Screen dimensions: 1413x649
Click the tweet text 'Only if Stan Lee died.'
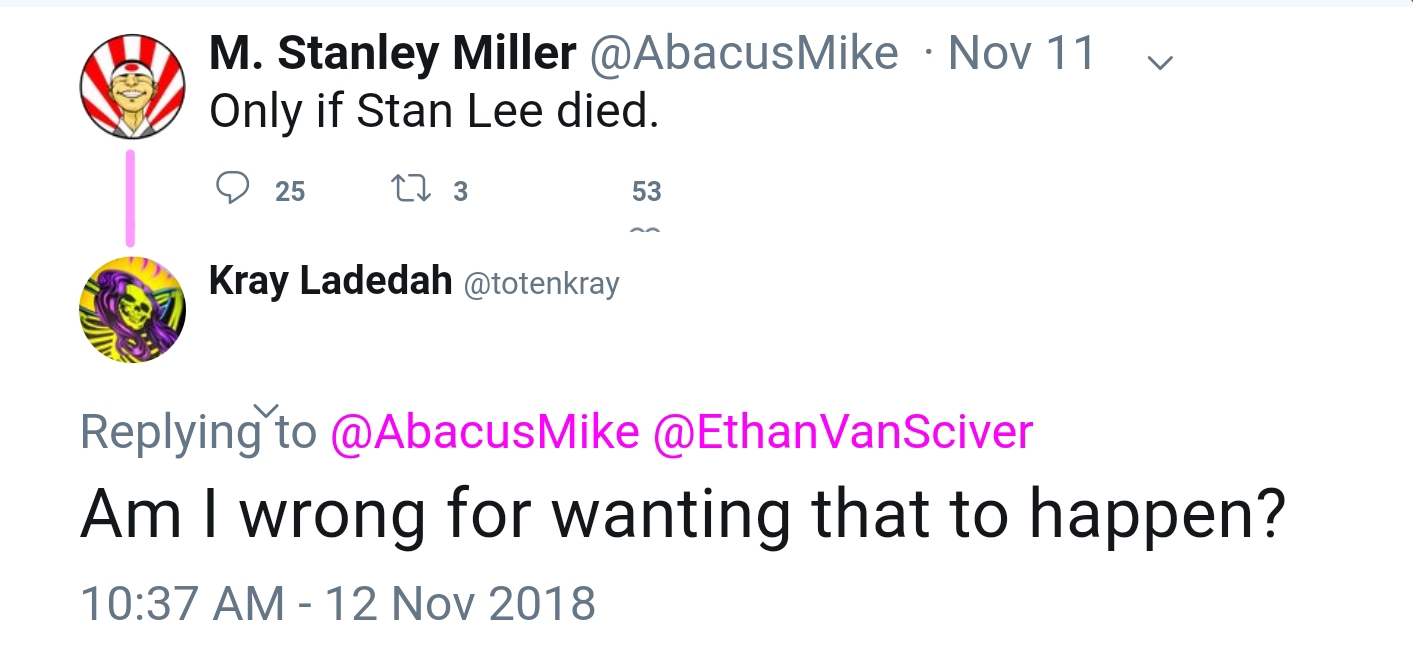click(x=434, y=113)
